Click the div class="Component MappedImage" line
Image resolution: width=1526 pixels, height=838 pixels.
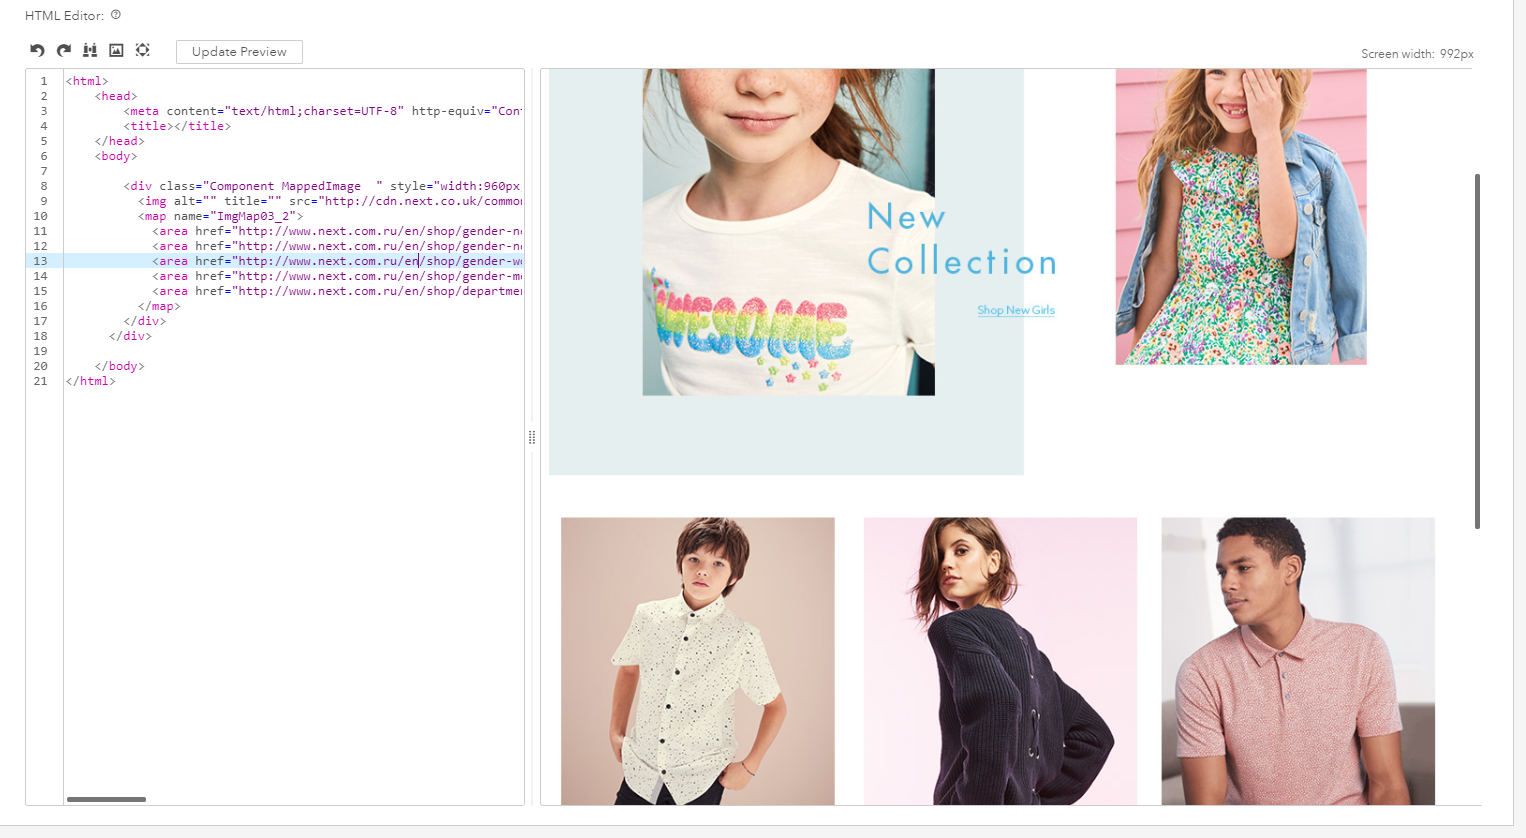(x=323, y=186)
